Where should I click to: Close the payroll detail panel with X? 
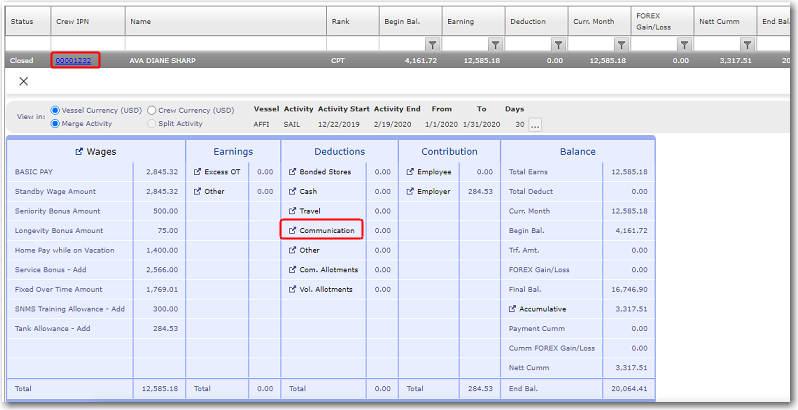pyautogui.click(x=24, y=81)
